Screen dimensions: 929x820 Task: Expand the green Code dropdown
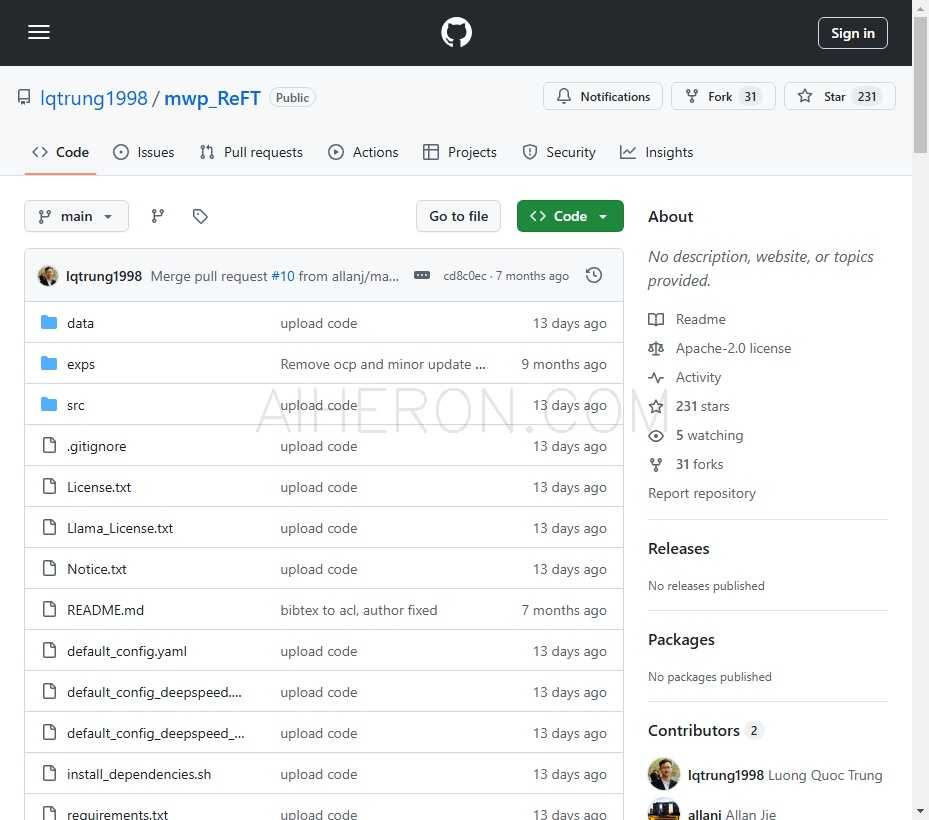[x=570, y=216]
